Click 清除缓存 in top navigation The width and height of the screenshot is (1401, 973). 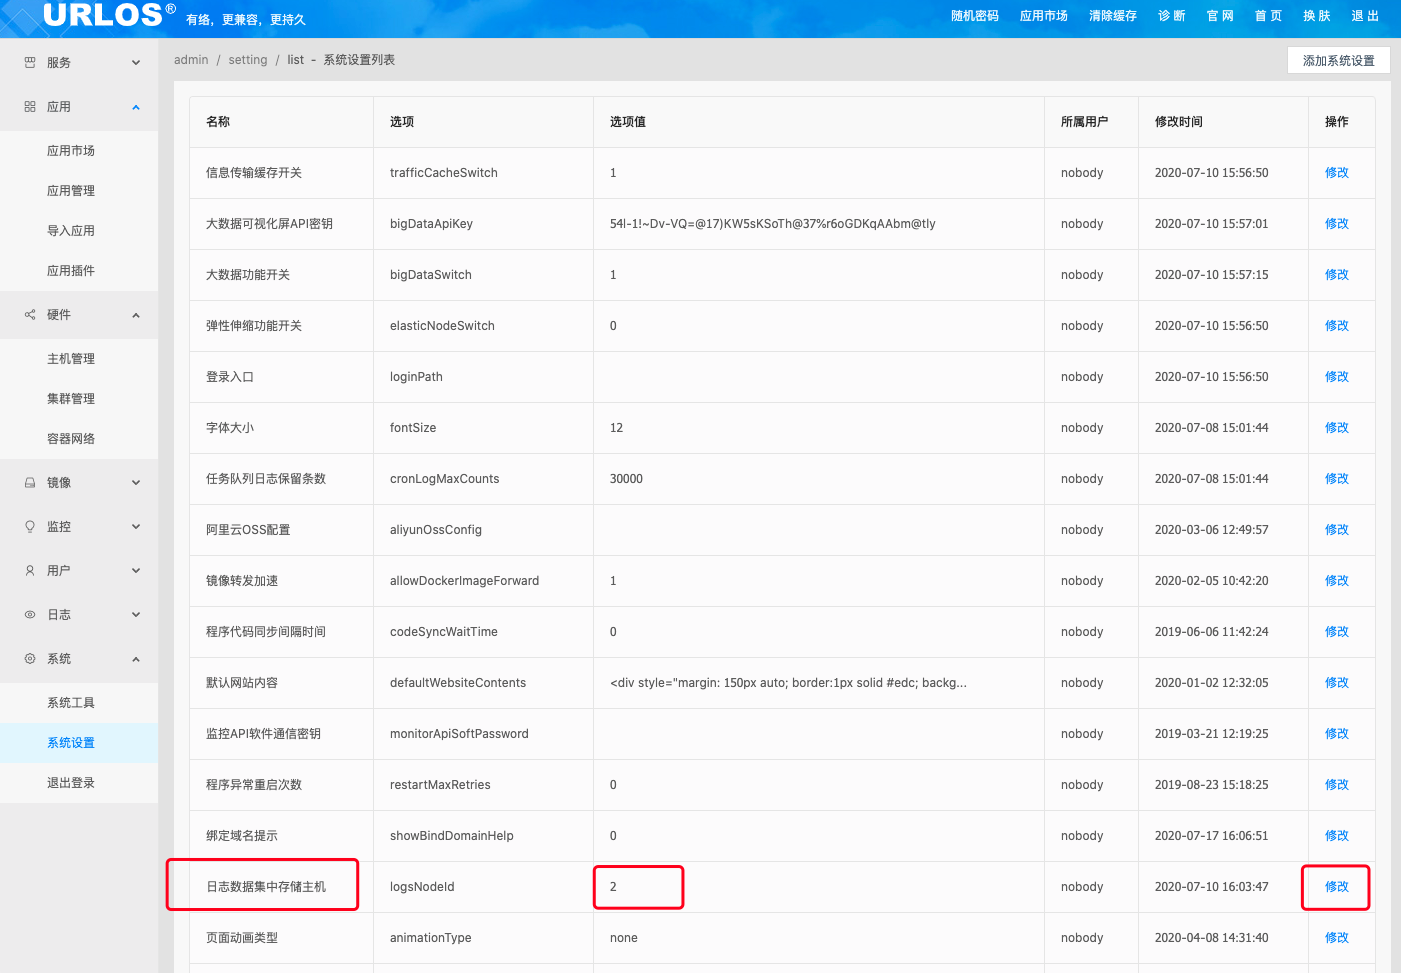coord(1112,16)
